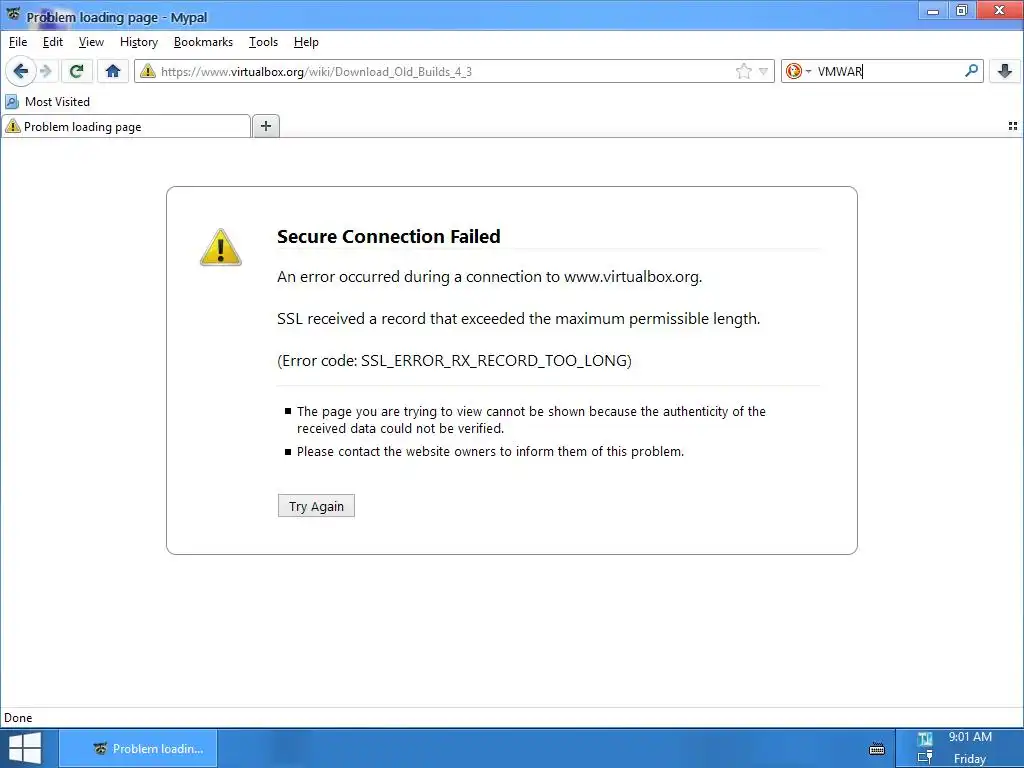Click the Secure Connection Failed heading
1024x768 pixels.
pyautogui.click(x=389, y=236)
